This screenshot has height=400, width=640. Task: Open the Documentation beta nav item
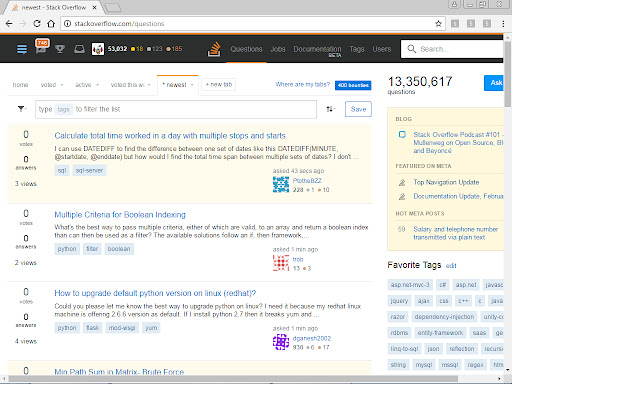tap(317, 50)
